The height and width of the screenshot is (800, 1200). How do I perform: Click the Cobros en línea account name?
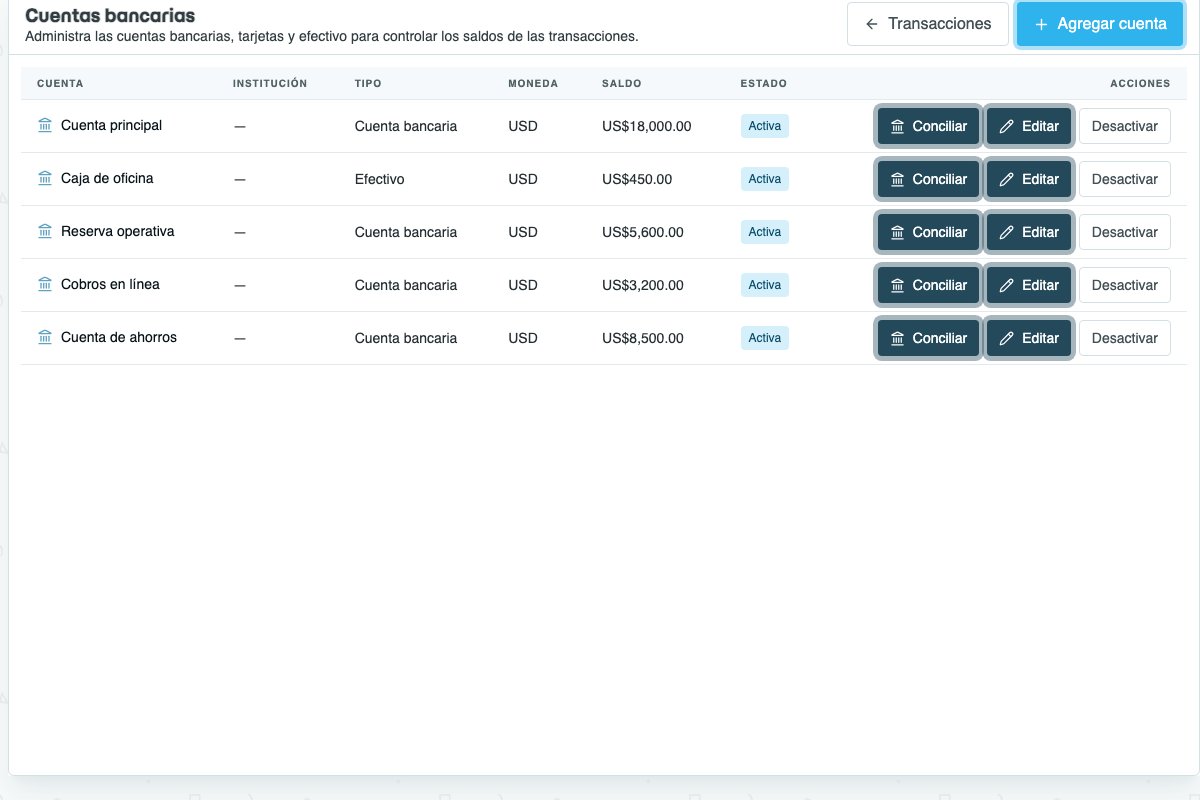point(110,285)
